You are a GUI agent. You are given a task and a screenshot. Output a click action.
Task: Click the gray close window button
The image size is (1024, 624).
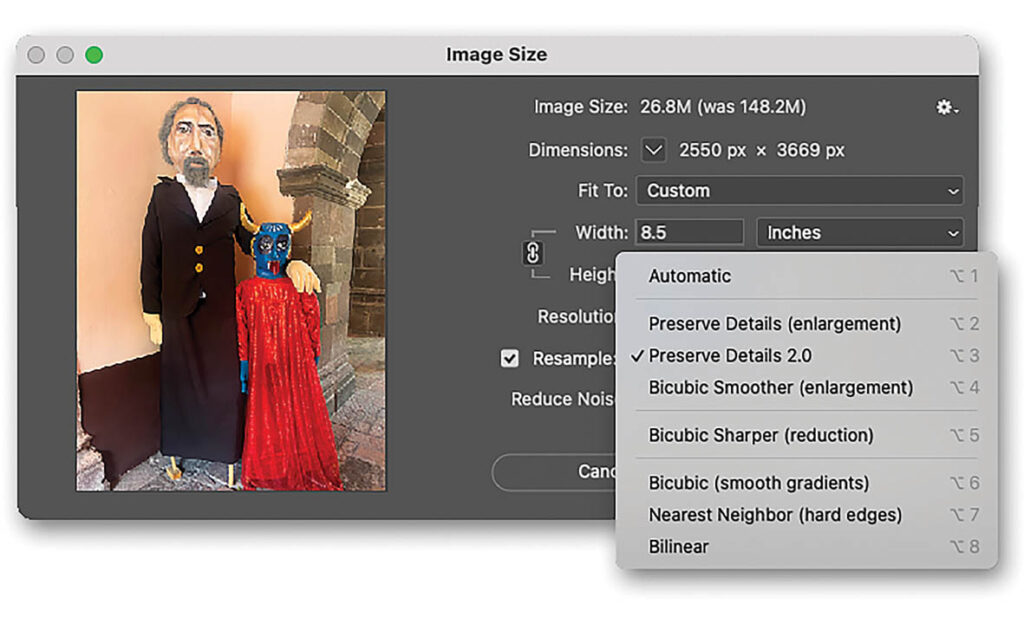37,55
